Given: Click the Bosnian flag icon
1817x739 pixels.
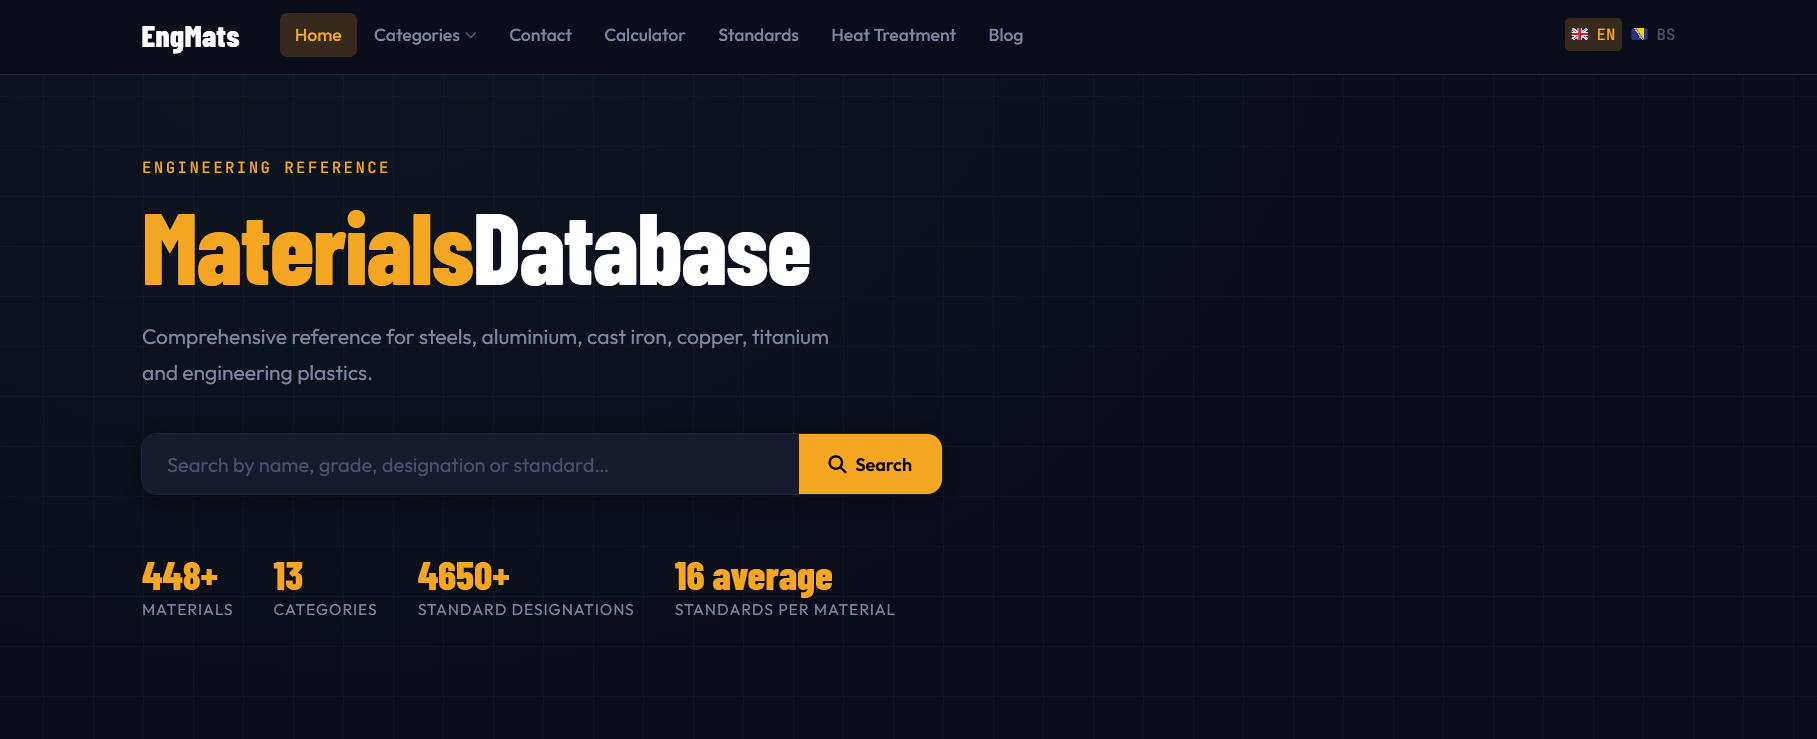Looking at the screenshot, I should tap(1639, 34).
